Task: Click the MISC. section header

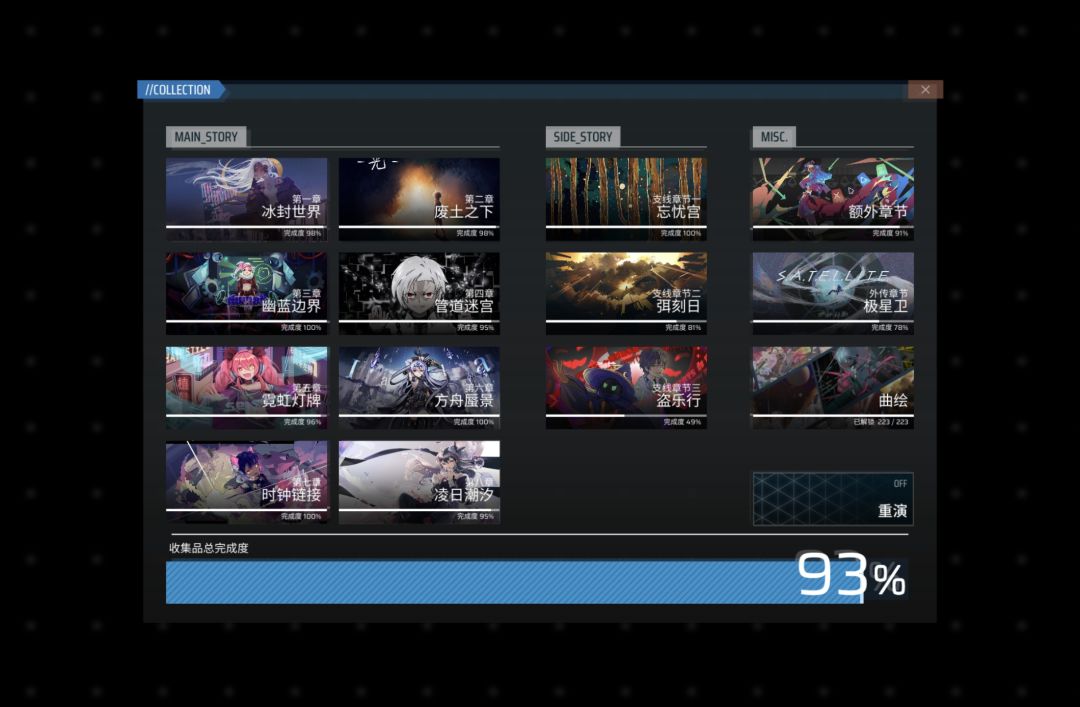Action: click(773, 136)
